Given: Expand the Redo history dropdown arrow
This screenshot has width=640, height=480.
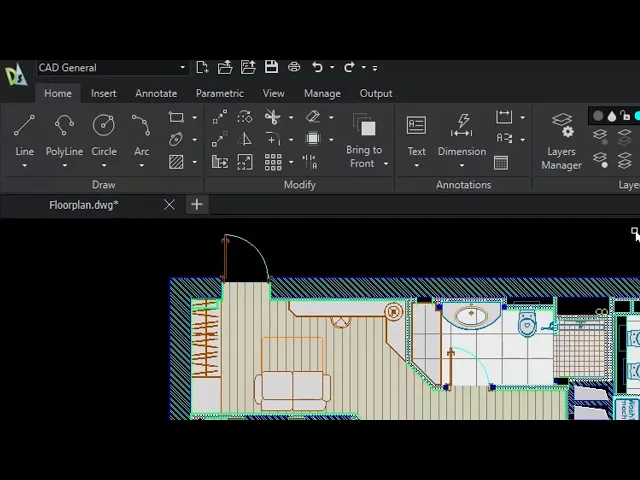Looking at the screenshot, I should point(364,67).
